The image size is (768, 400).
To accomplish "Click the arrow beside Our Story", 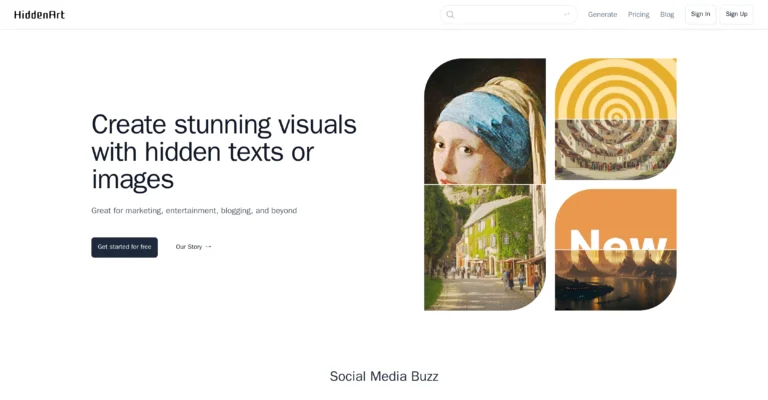I will click(208, 247).
